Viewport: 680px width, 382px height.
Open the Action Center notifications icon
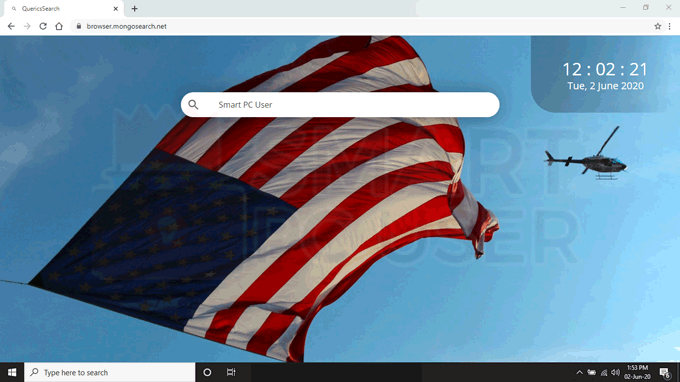(x=665, y=372)
